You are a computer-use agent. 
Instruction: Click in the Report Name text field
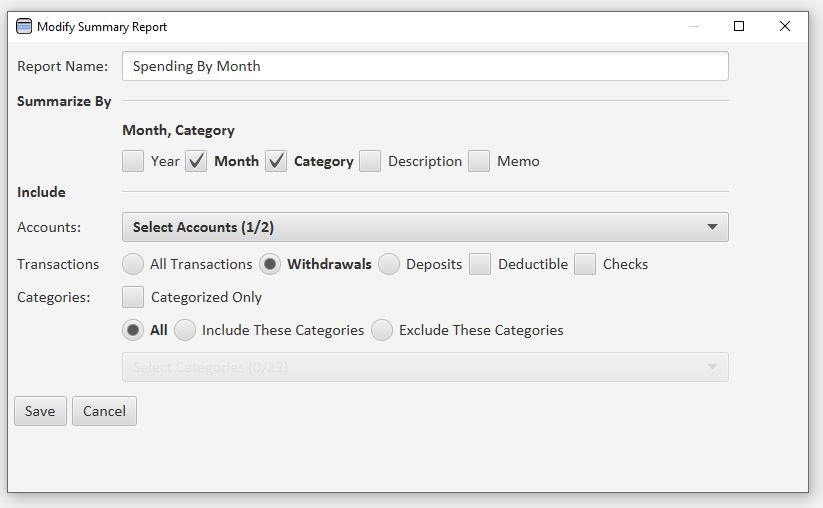pos(425,66)
